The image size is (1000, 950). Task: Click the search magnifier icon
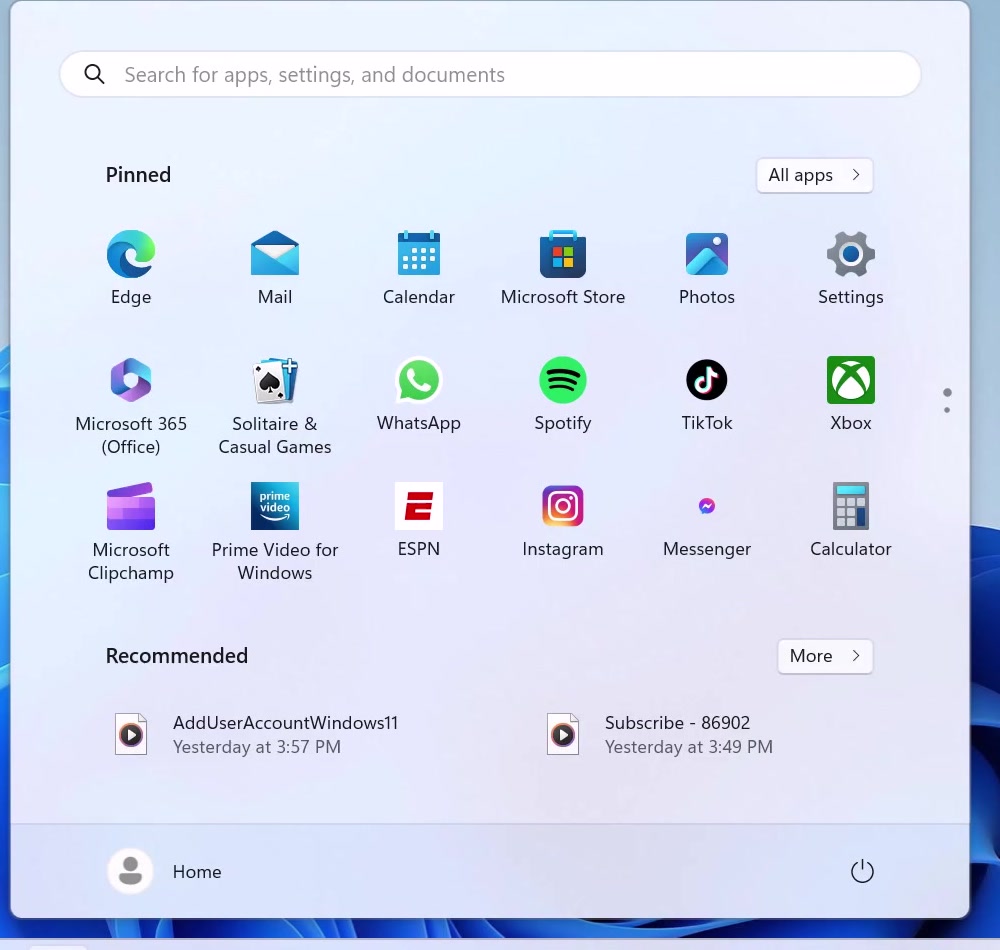coord(94,75)
